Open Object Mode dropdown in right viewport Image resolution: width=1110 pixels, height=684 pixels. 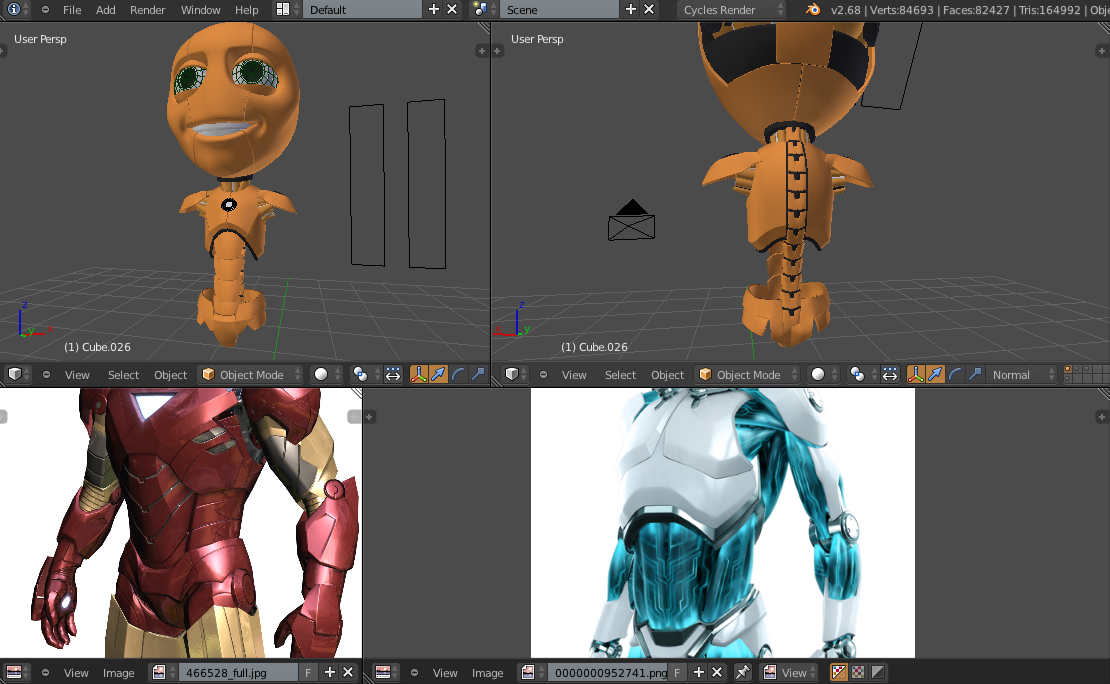748,375
